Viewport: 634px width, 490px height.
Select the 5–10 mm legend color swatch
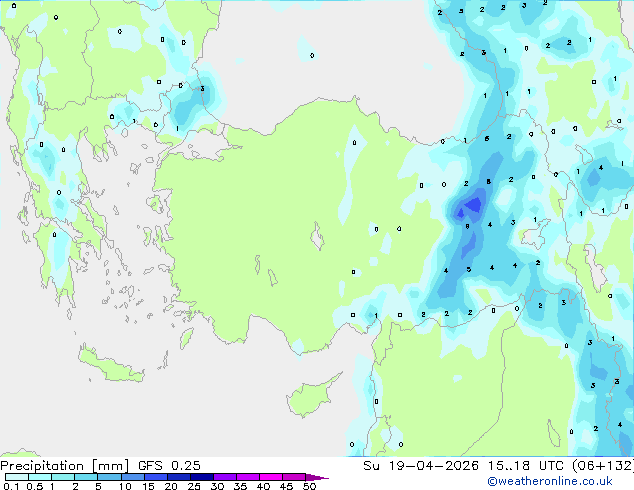109,477
